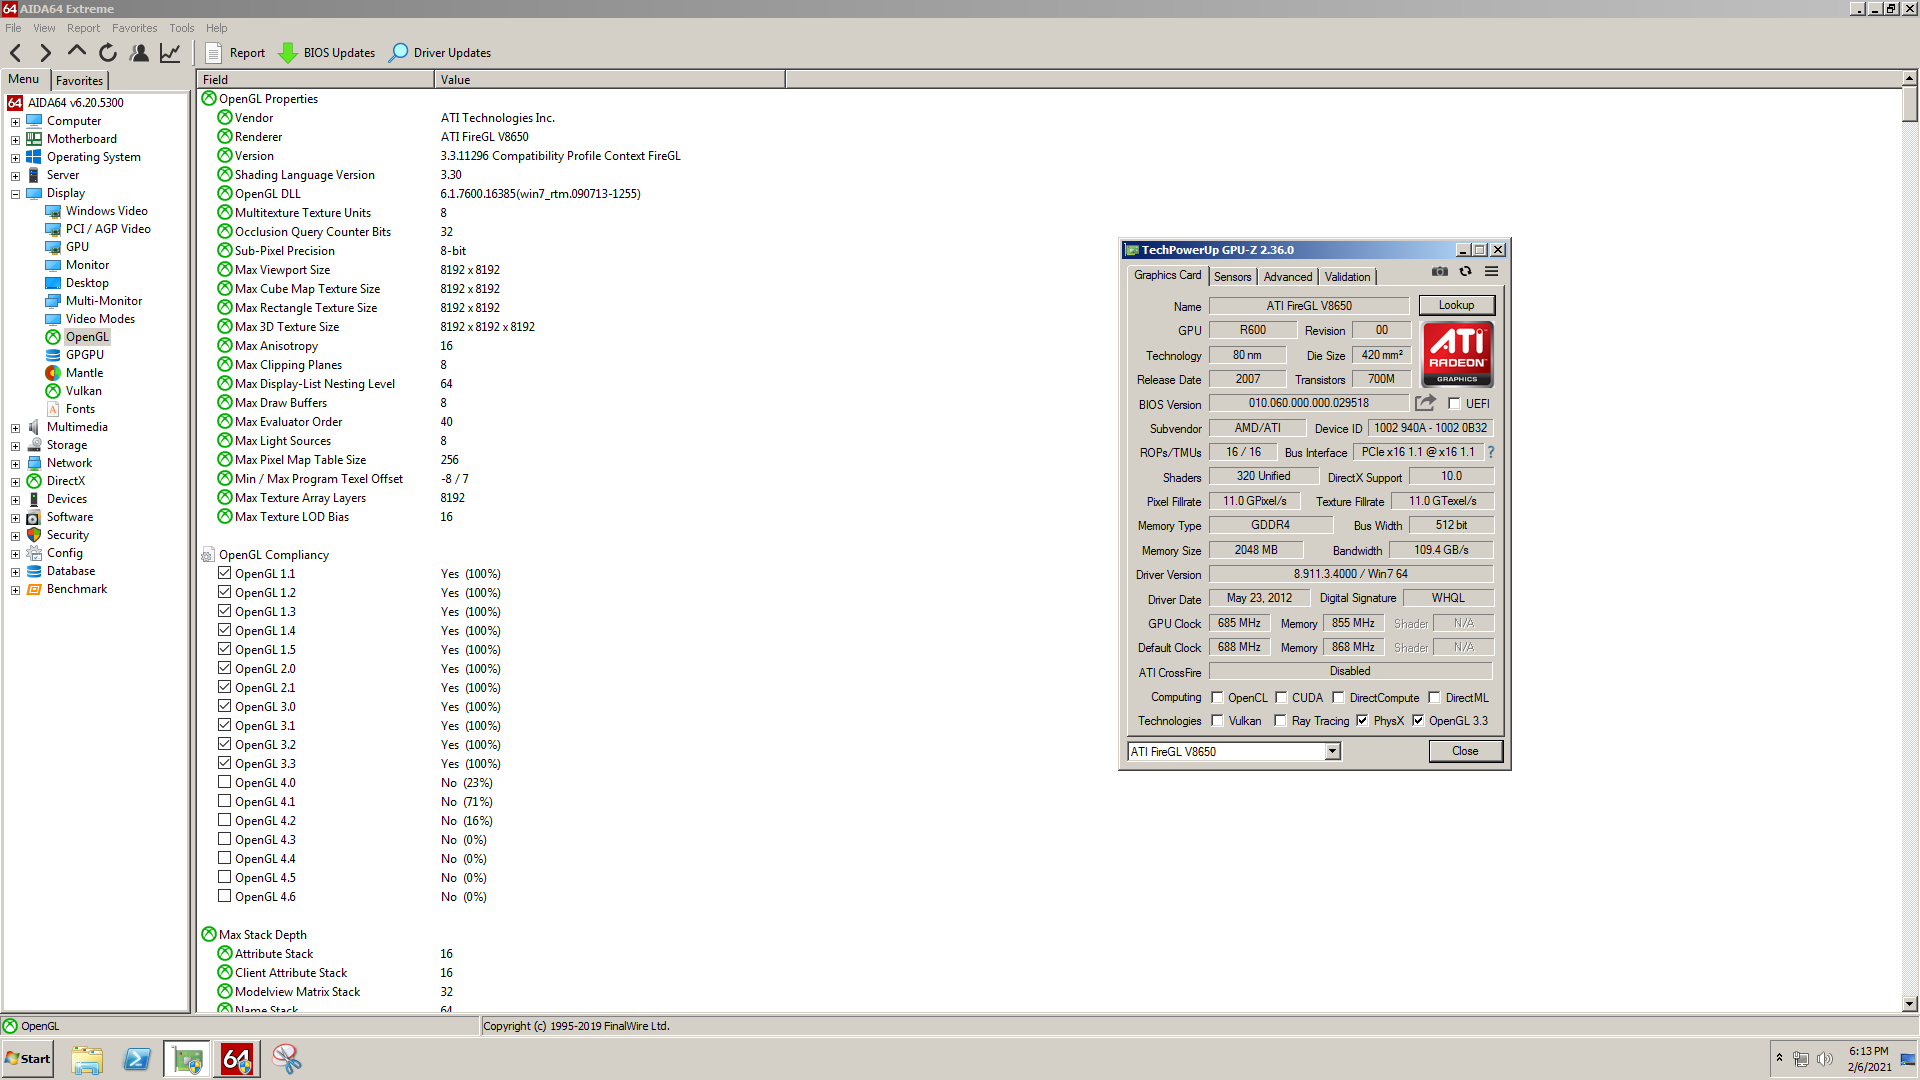The width and height of the screenshot is (1920, 1080).
Task: Open PowerShell from the taskbar
Action: 137,1059
